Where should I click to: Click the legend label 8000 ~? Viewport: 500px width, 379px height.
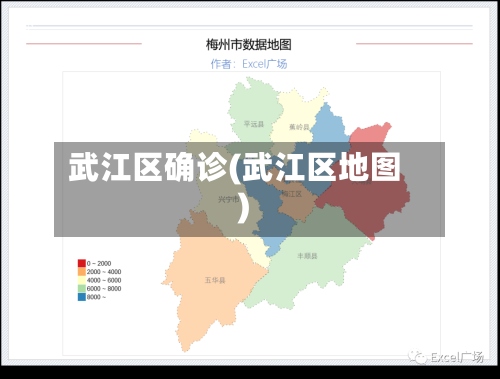point(96,297)
